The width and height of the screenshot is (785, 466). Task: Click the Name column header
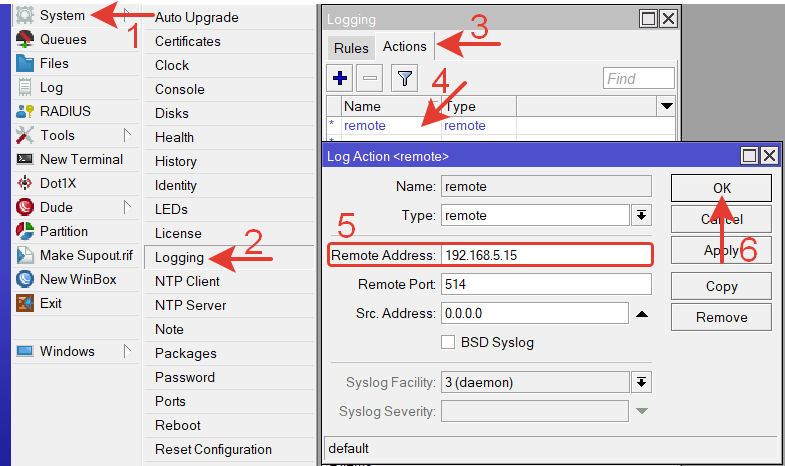(x=391, y=106)
